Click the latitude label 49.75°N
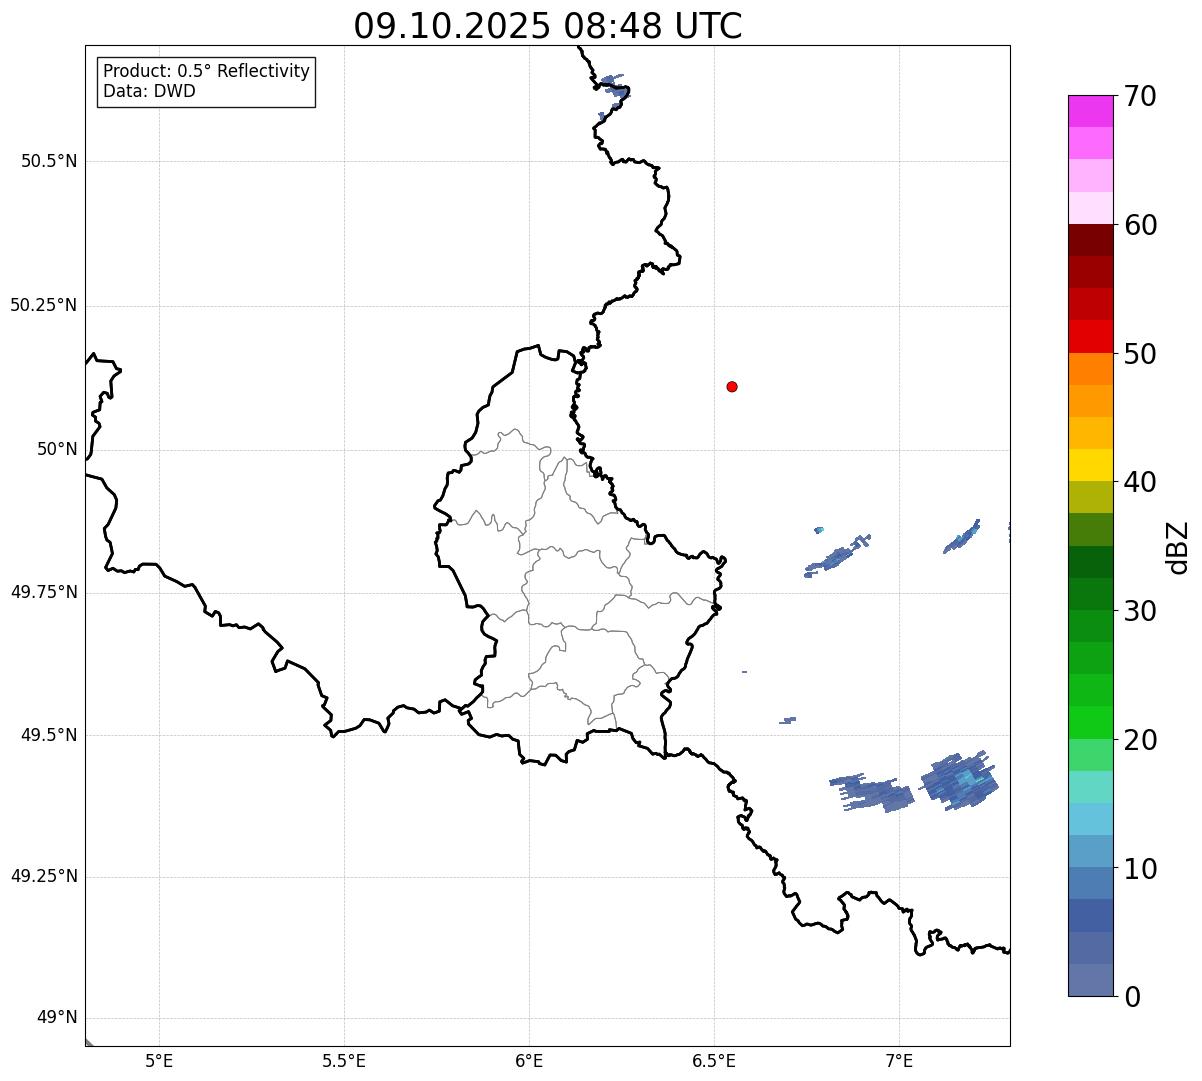1202x1081 pixels. (44, 592)
